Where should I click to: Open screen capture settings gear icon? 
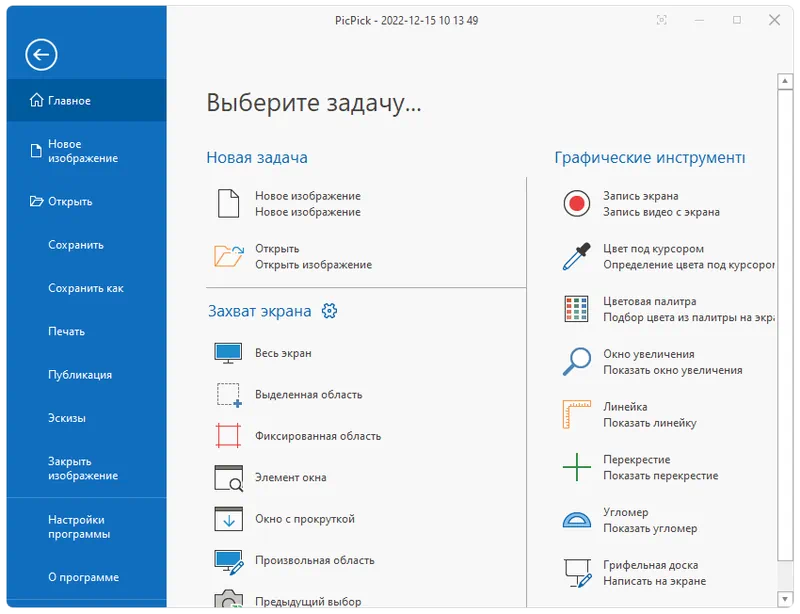[x=330, y=310]
